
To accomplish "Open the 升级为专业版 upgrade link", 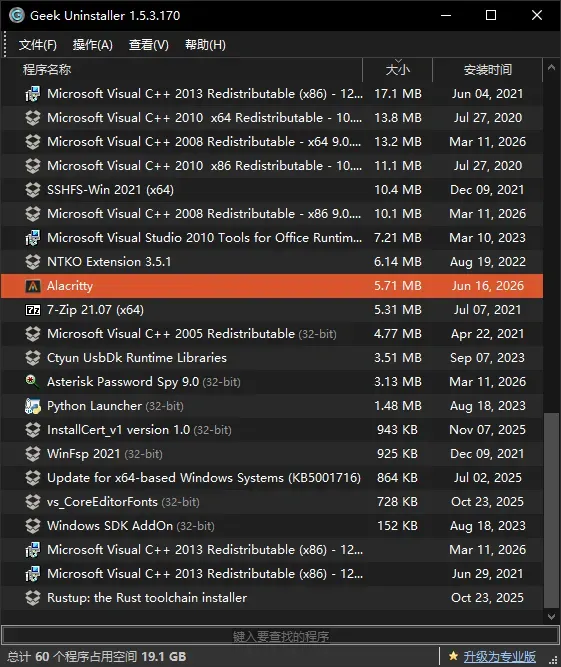I will tap(499, 656).
